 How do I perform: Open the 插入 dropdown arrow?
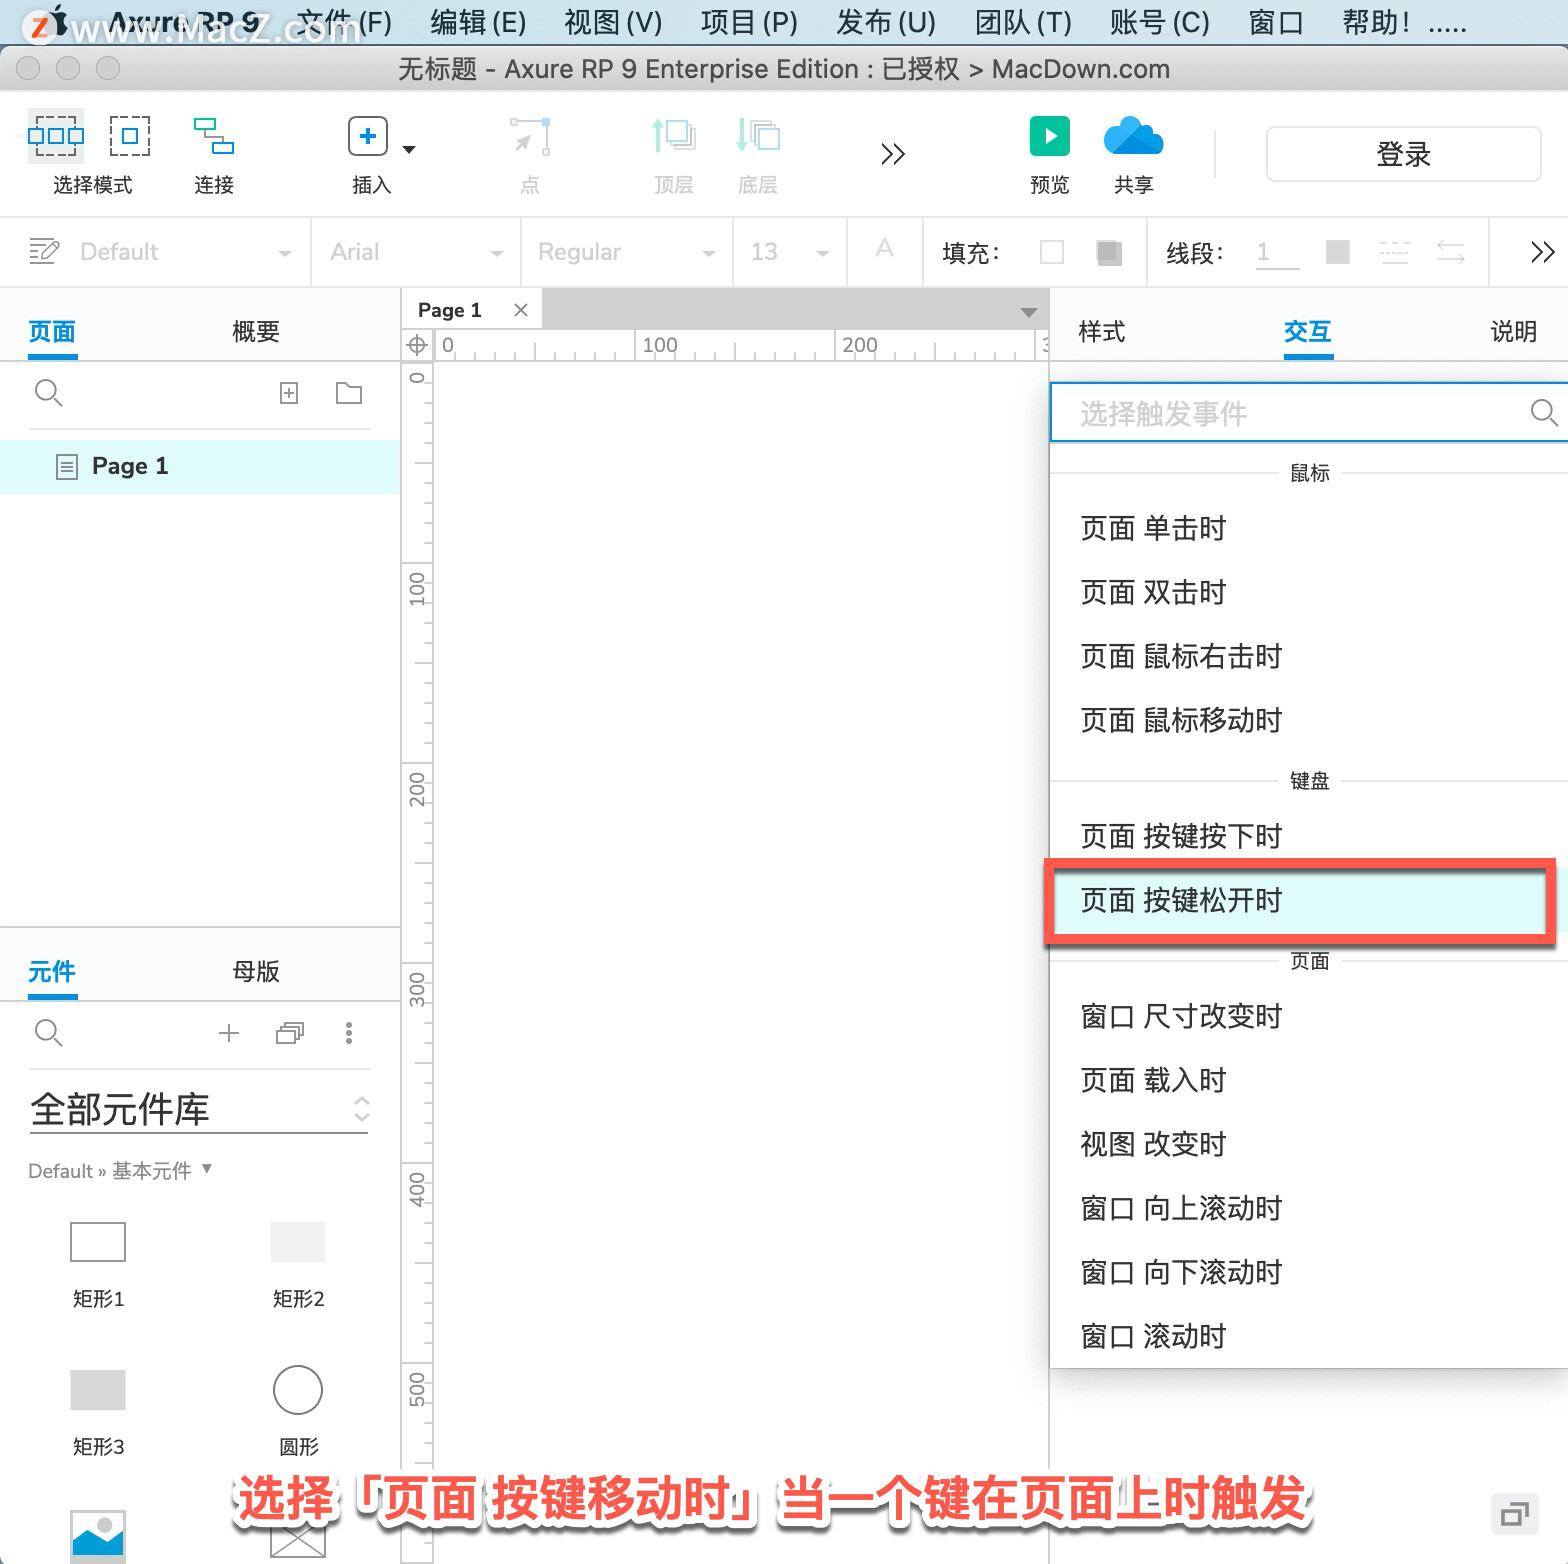408,149
